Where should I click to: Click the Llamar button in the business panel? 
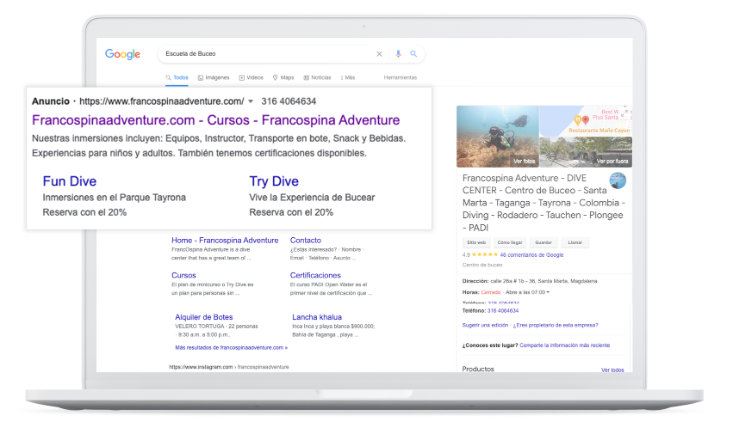click(575, 242)
